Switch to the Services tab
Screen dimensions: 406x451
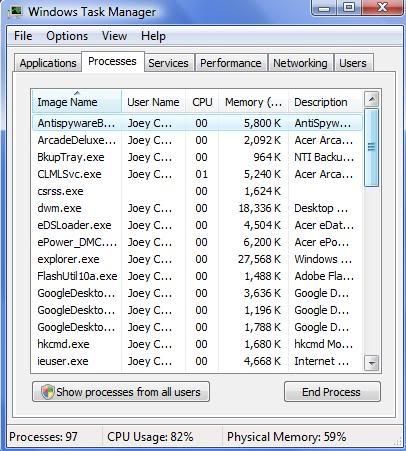[x=168, y=63]
